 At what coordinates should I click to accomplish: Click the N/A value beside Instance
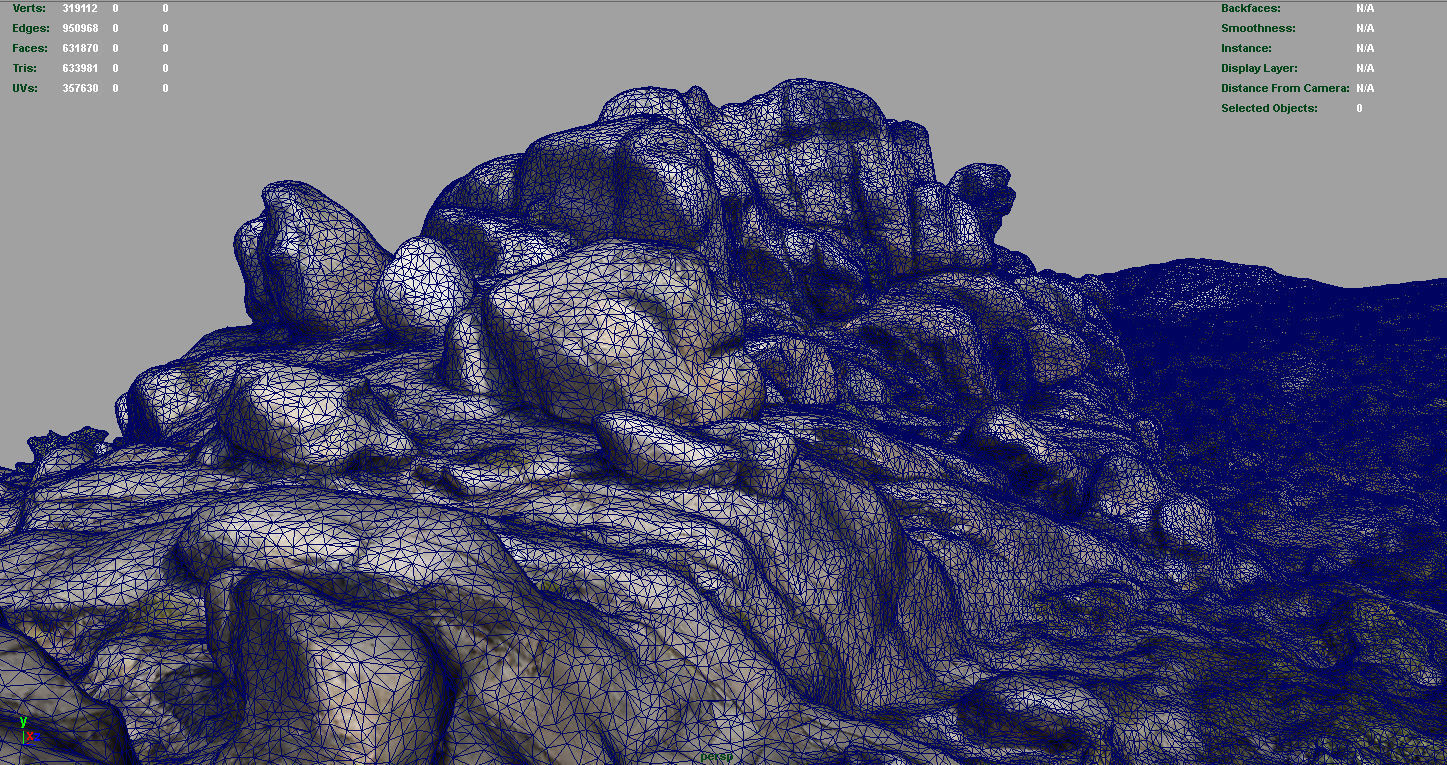pyautogui.click(x=1365, y=48)
